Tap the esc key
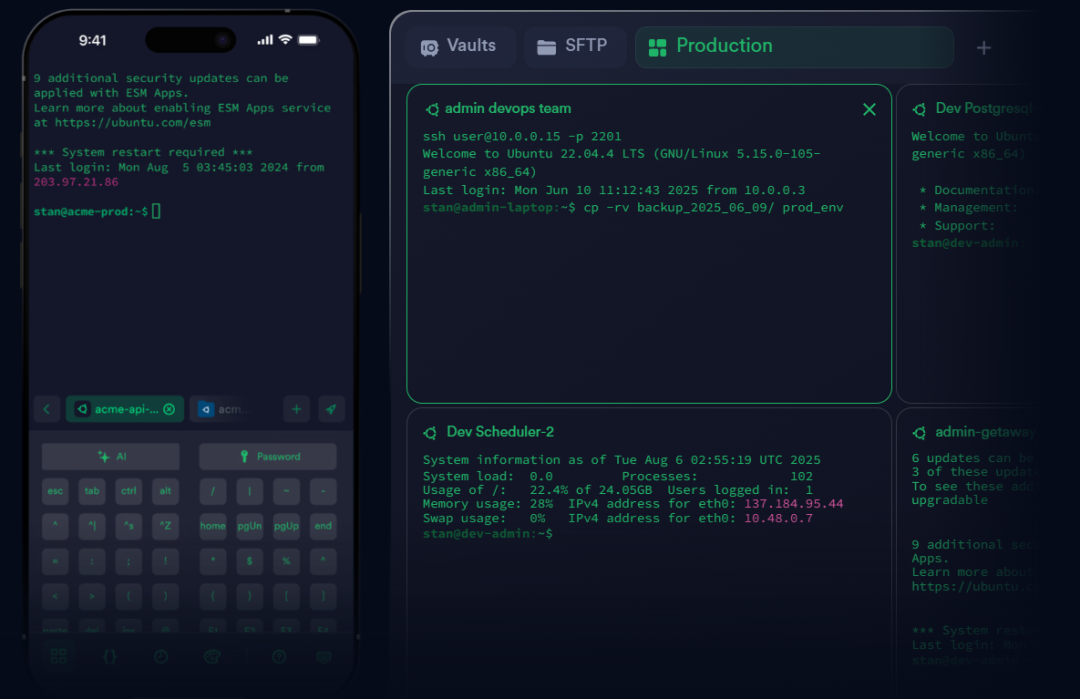The image size is (1080, 699). pyautogui.click(x=55, y=491)
